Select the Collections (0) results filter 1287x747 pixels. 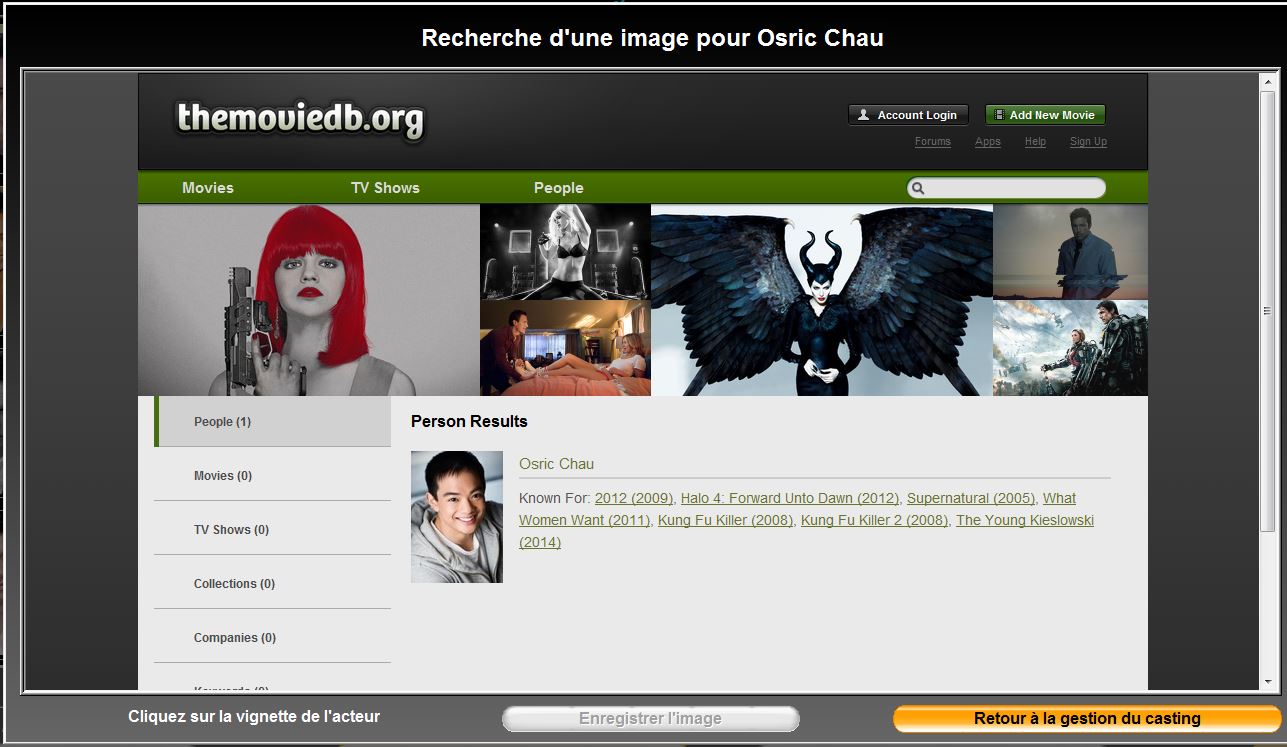[x=234, y=584]
